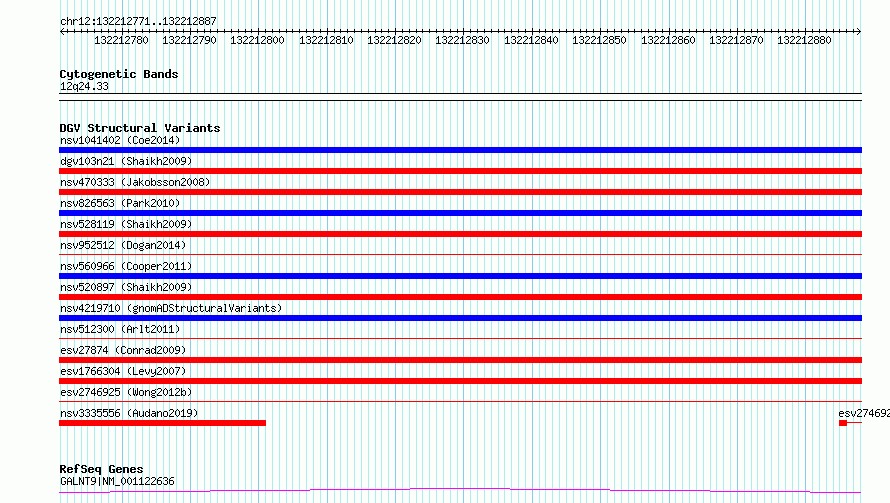Viewport: 890px width, 503px height.
Task: Click the thin red line under esv2746925
Action: (460, 401)
